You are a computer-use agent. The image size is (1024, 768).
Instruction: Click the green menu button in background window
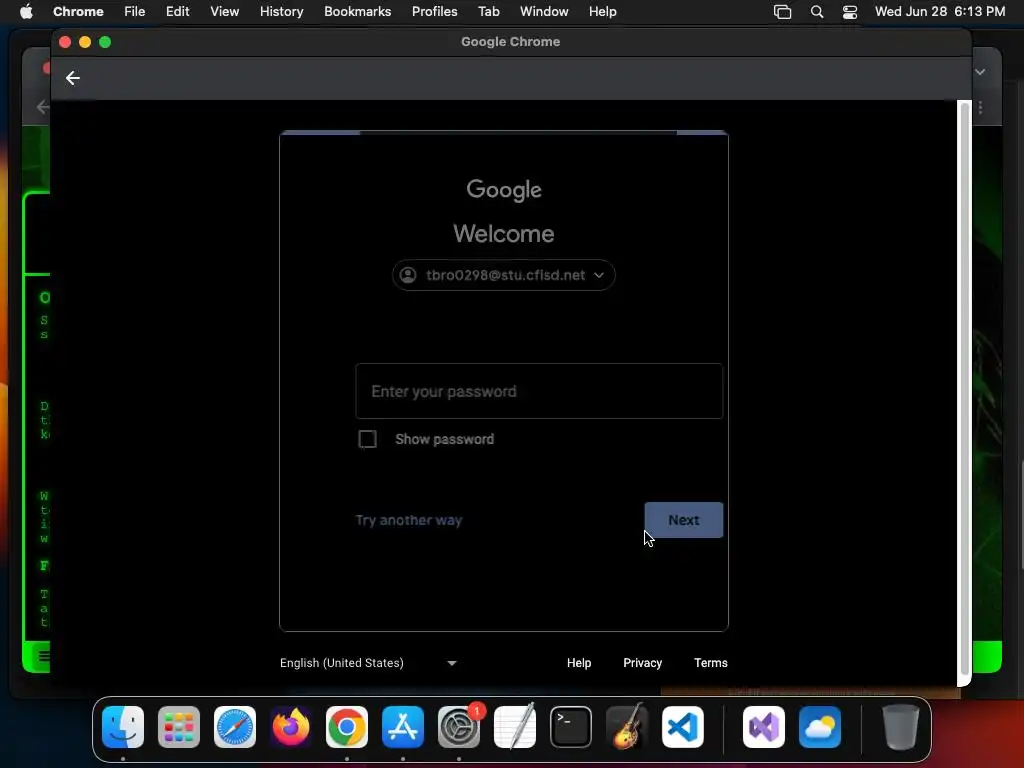43,656
